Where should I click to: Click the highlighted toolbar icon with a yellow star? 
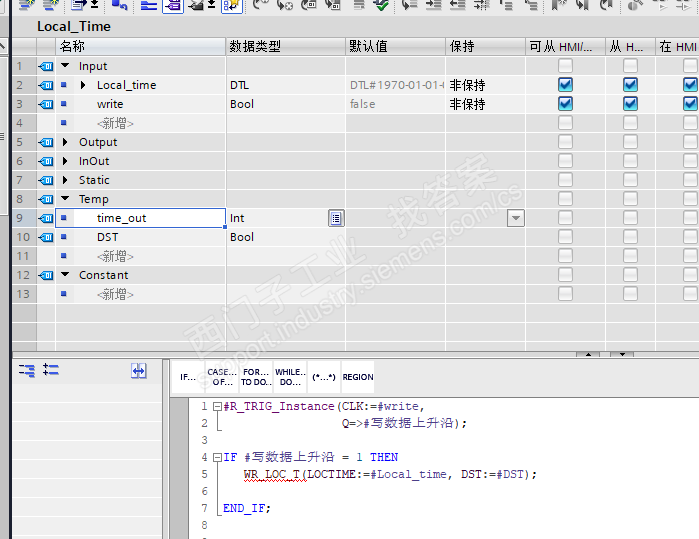pos(232,6)
